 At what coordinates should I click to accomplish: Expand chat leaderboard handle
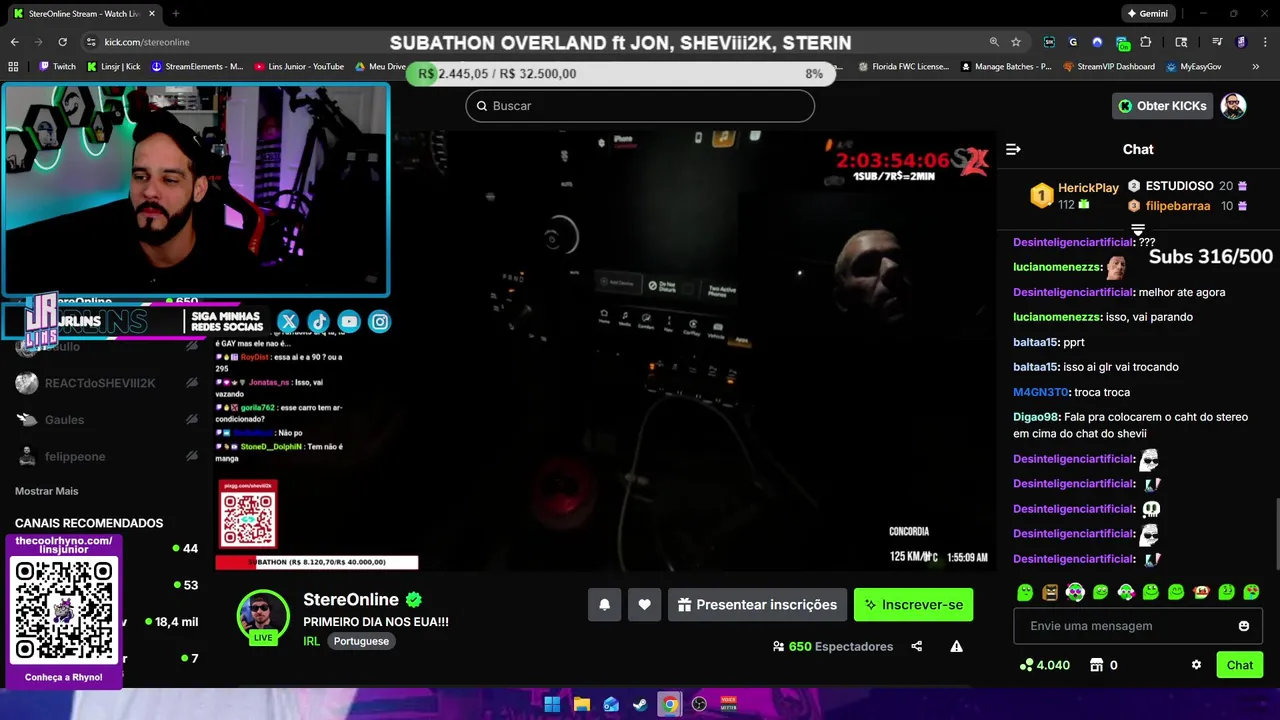[x=1138, y=230]
